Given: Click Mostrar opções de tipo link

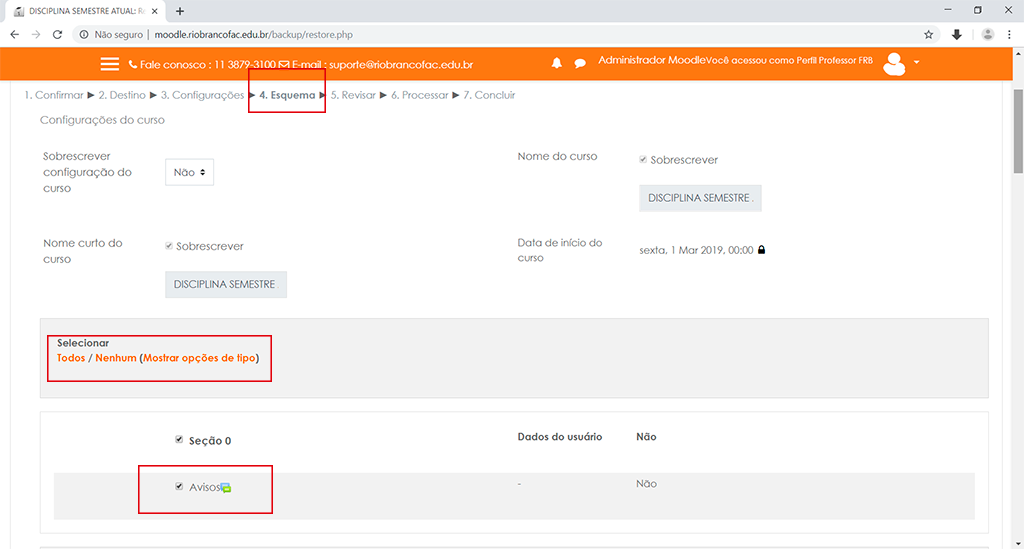Looking at the screenshot, I should [x=199, y=358].
